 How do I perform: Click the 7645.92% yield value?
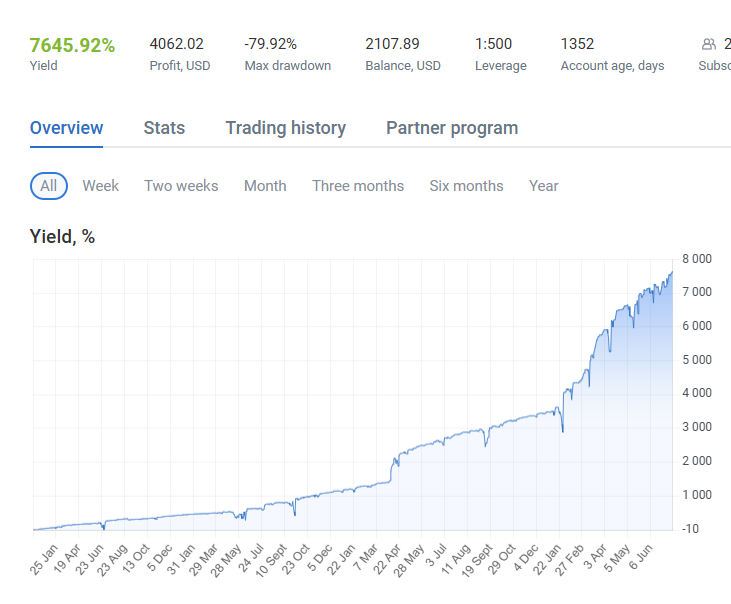tap(72, 45)
